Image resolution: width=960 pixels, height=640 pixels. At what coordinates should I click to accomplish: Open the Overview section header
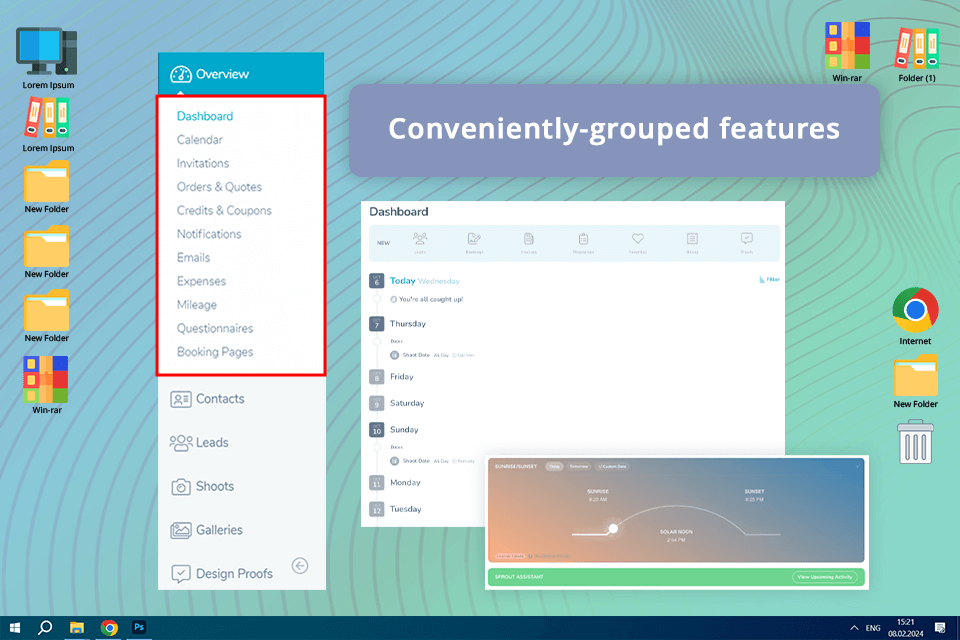tap(241, 74)
